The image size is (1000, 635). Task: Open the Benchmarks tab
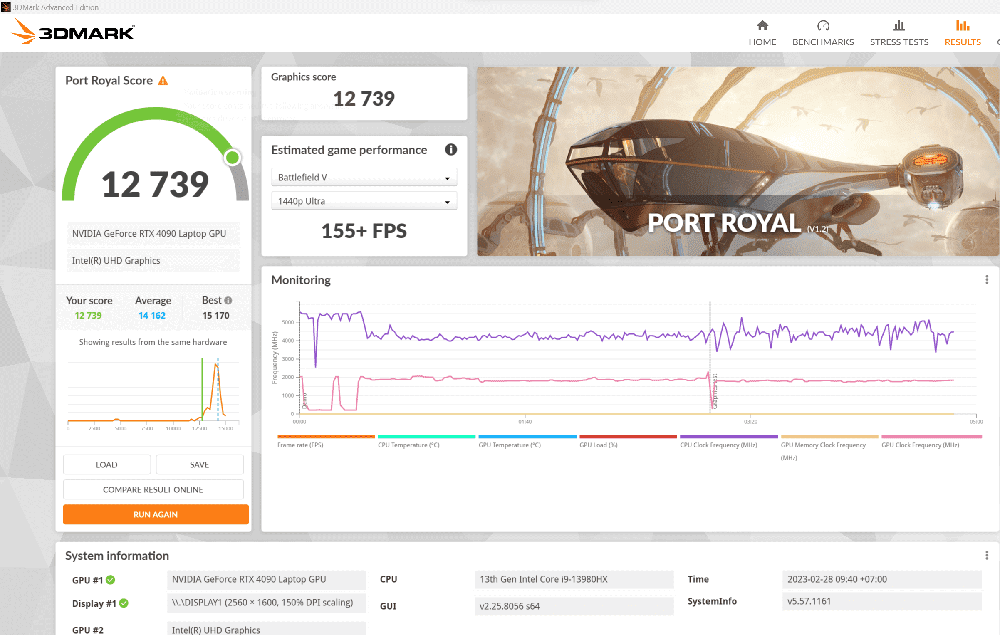coord(823,33)
